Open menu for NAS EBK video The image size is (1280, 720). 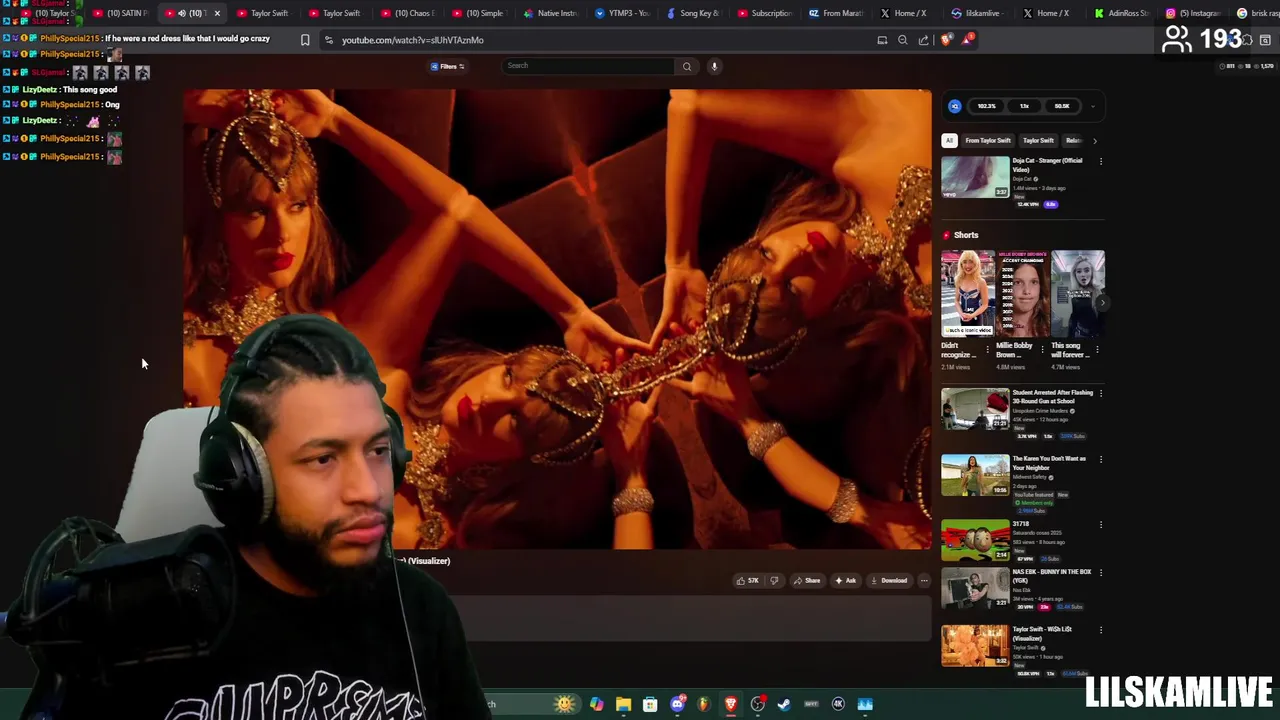(x=1101, y=573)
